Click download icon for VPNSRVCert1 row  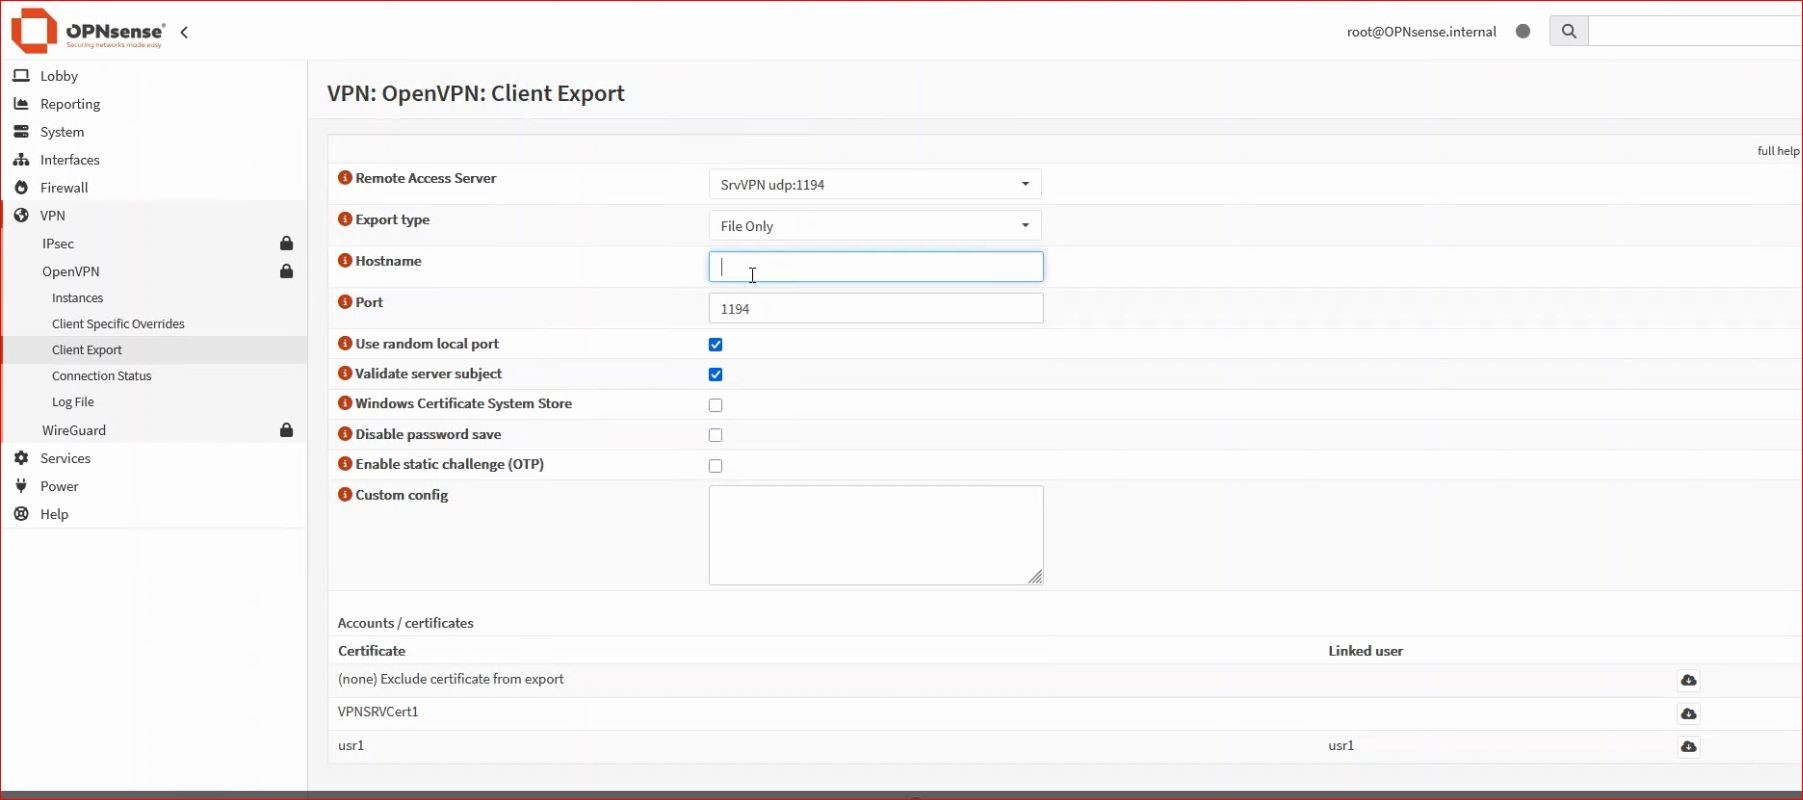(x=1688, y=714)
